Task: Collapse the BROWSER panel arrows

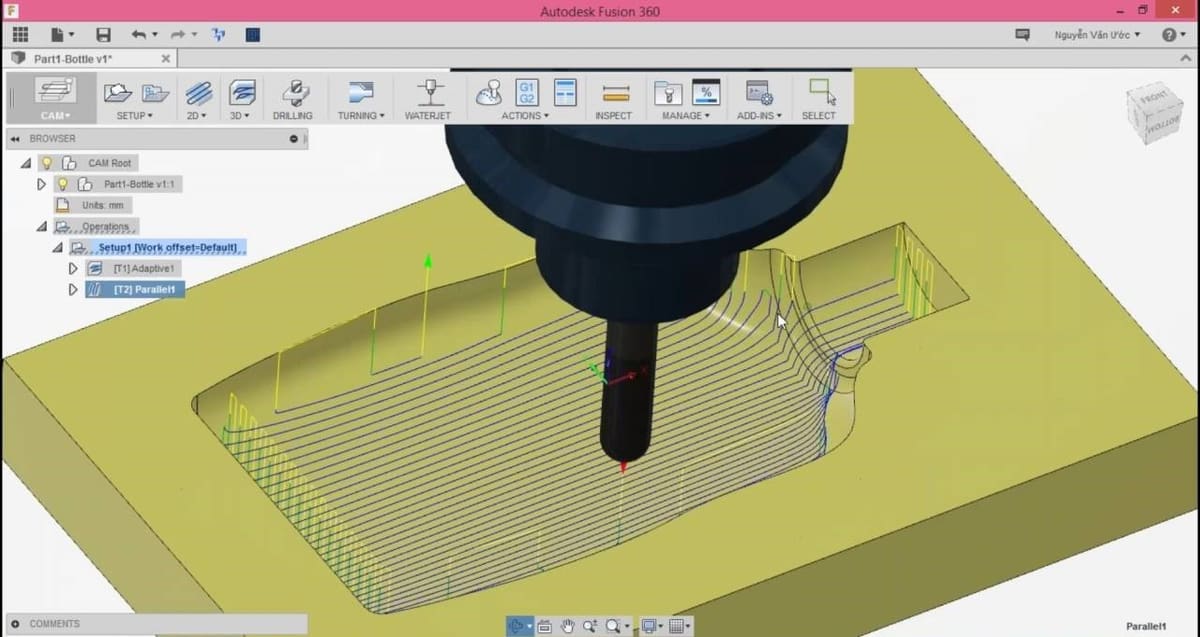Action: 15,139
